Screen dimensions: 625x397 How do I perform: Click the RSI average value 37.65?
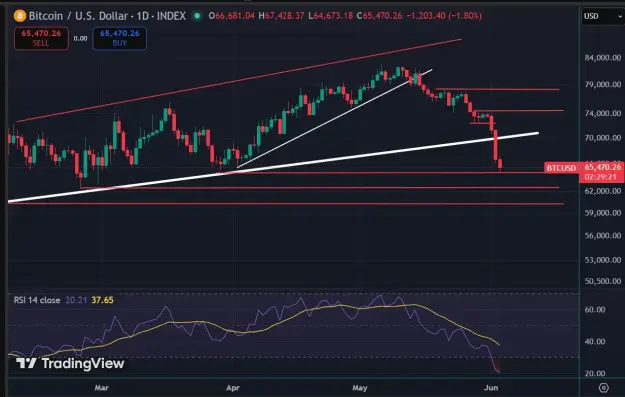coord(102,300)
